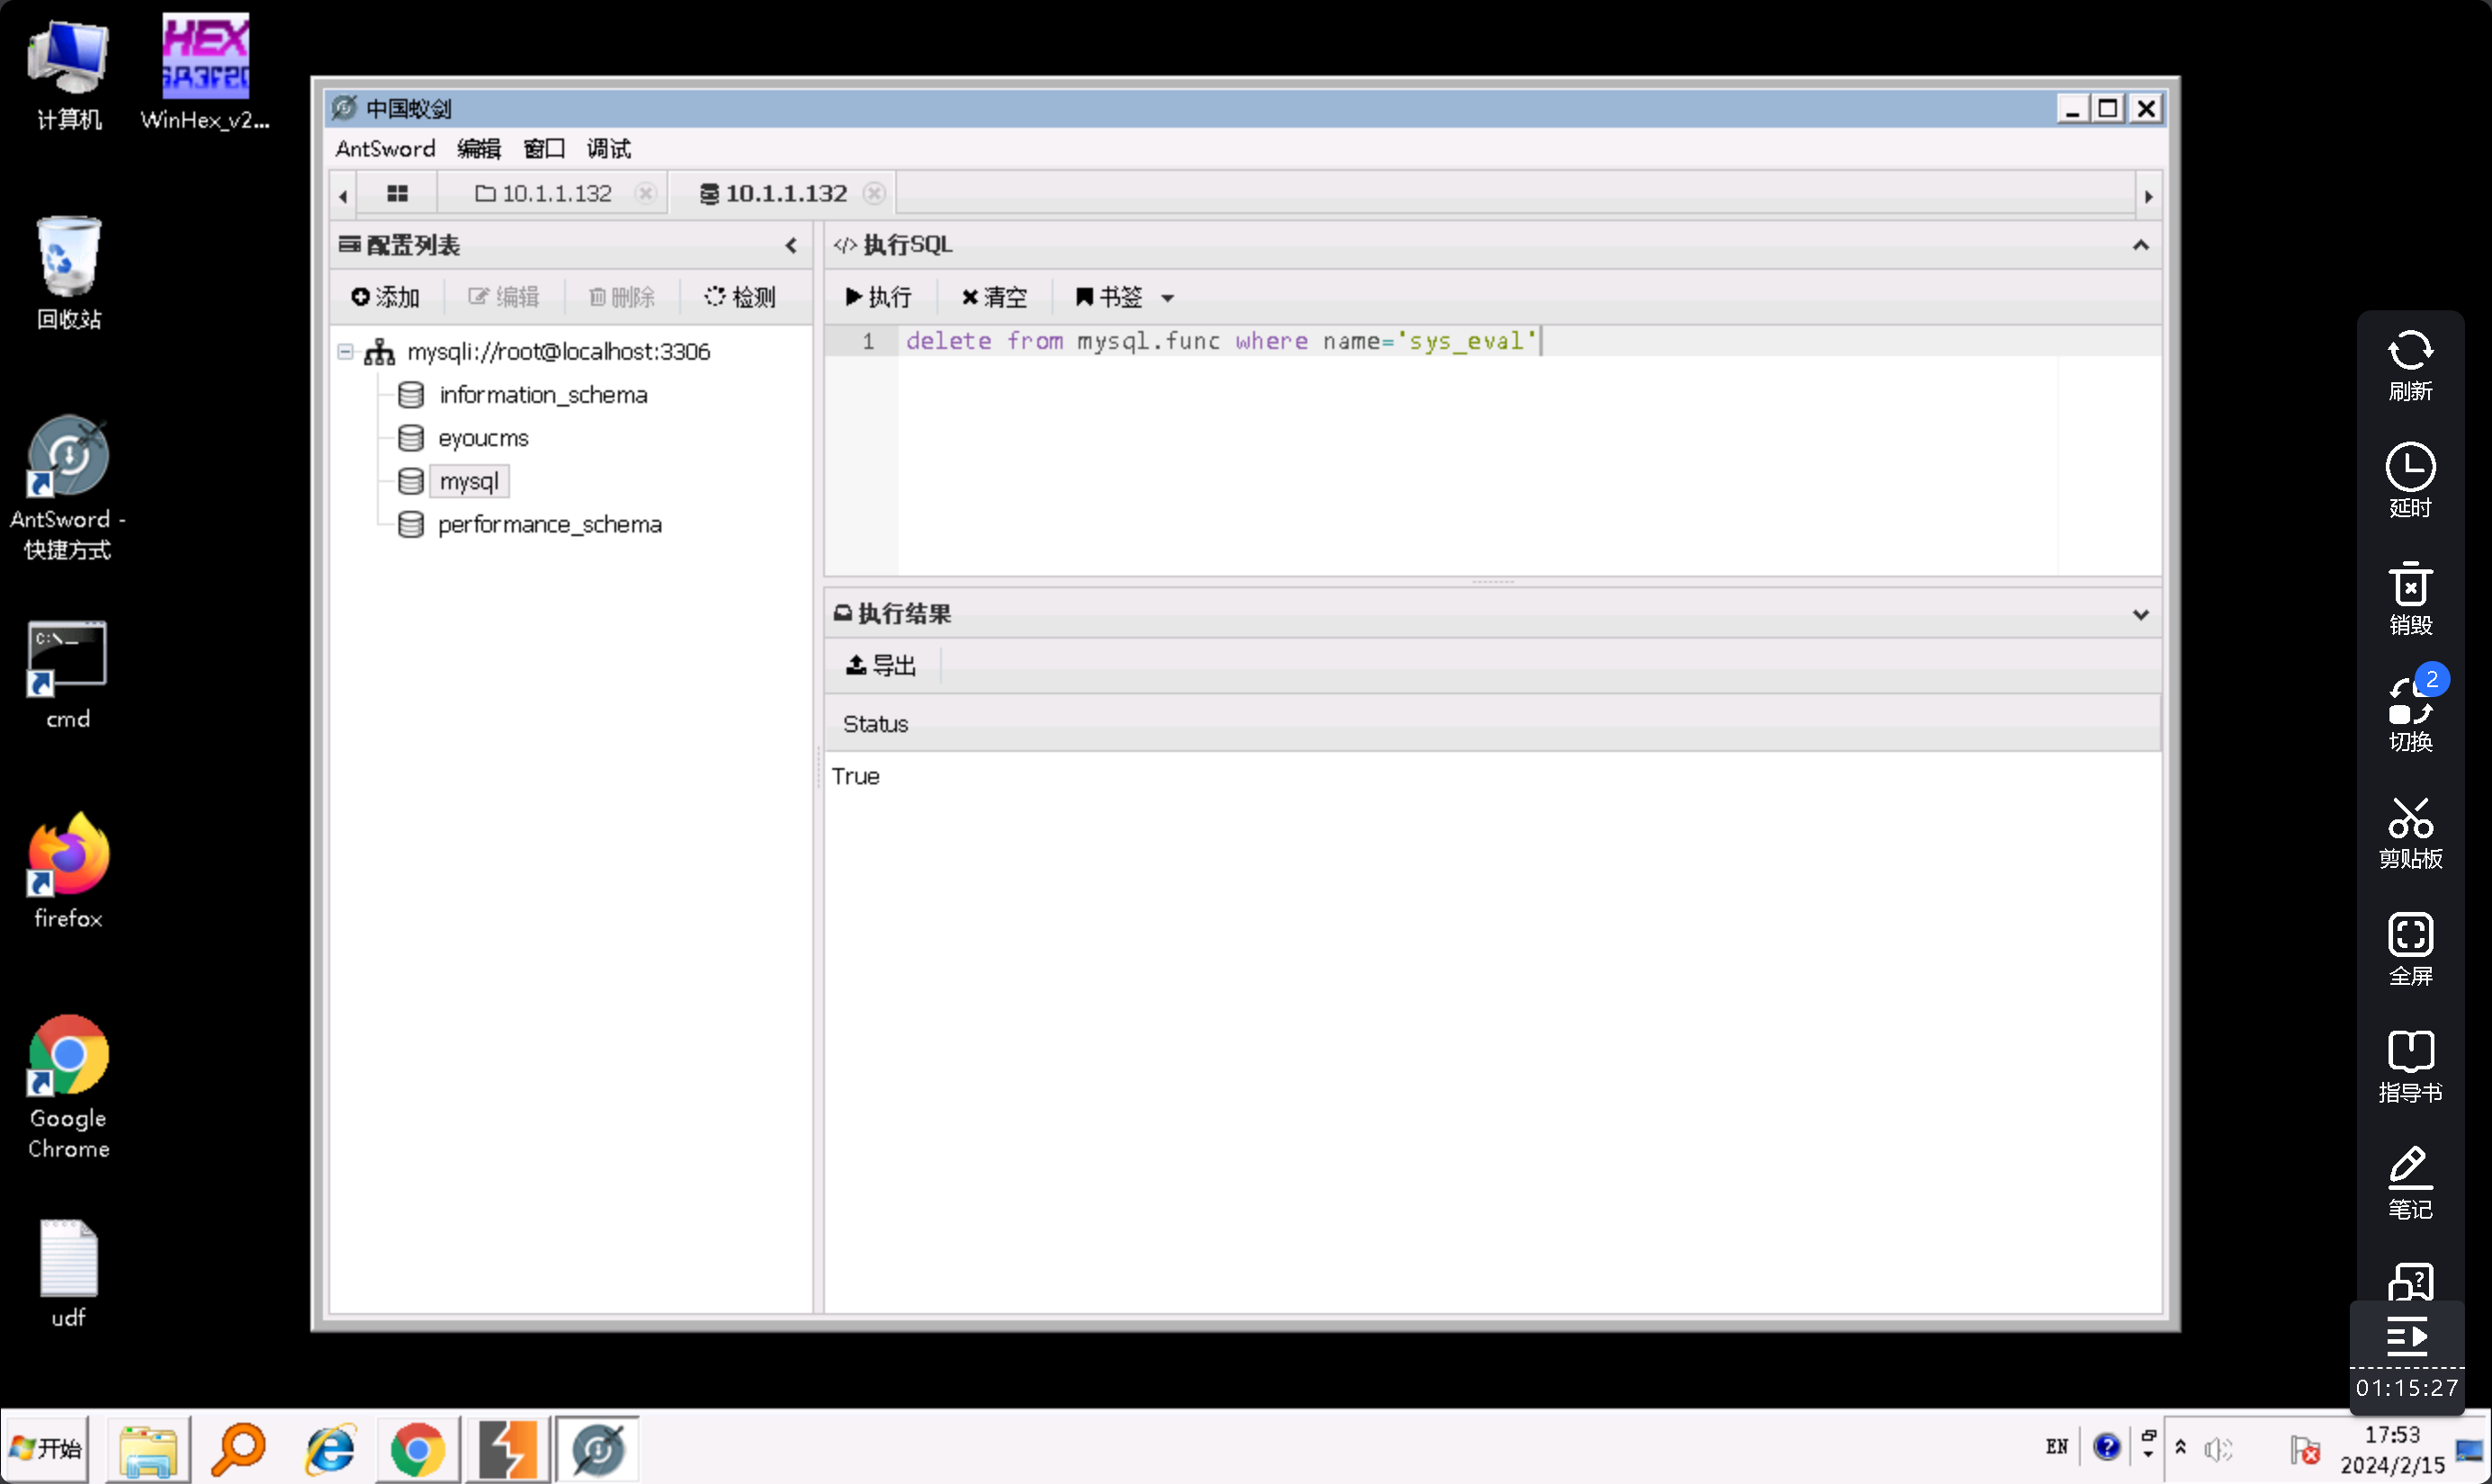Click the Add (添加) configuration button

(385, 297)
